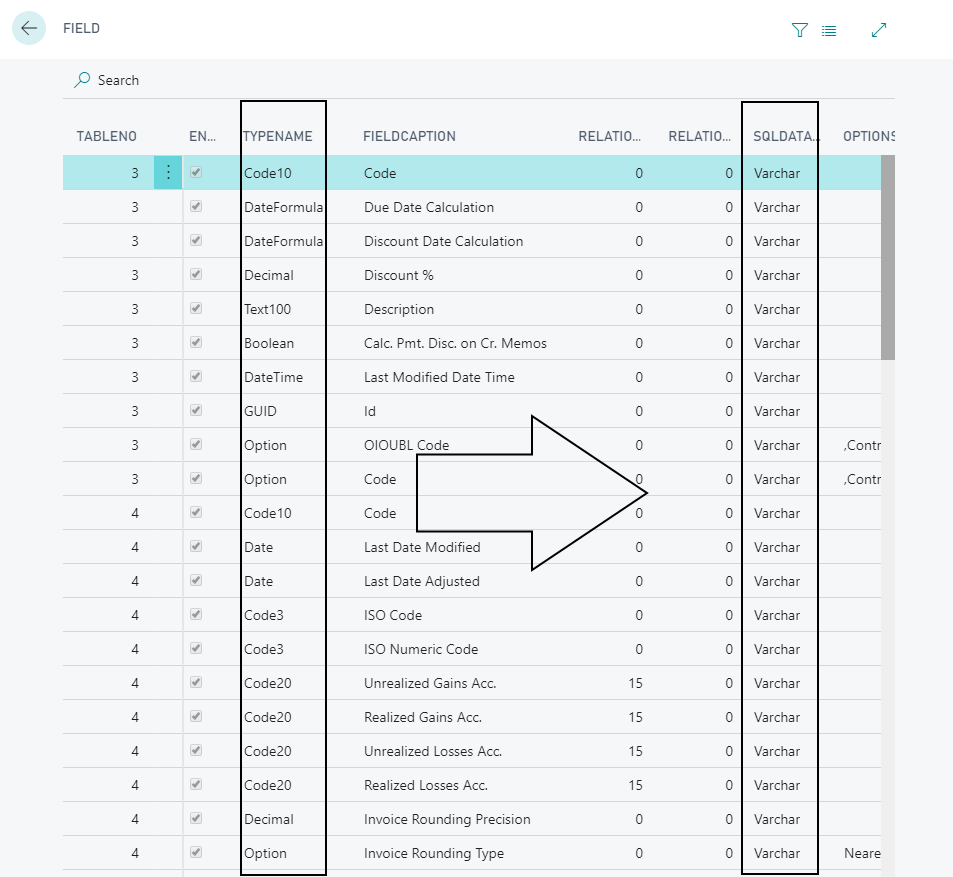Select the Due Date Calculation row
Screen dimensions: 953x877
point(430,207)
